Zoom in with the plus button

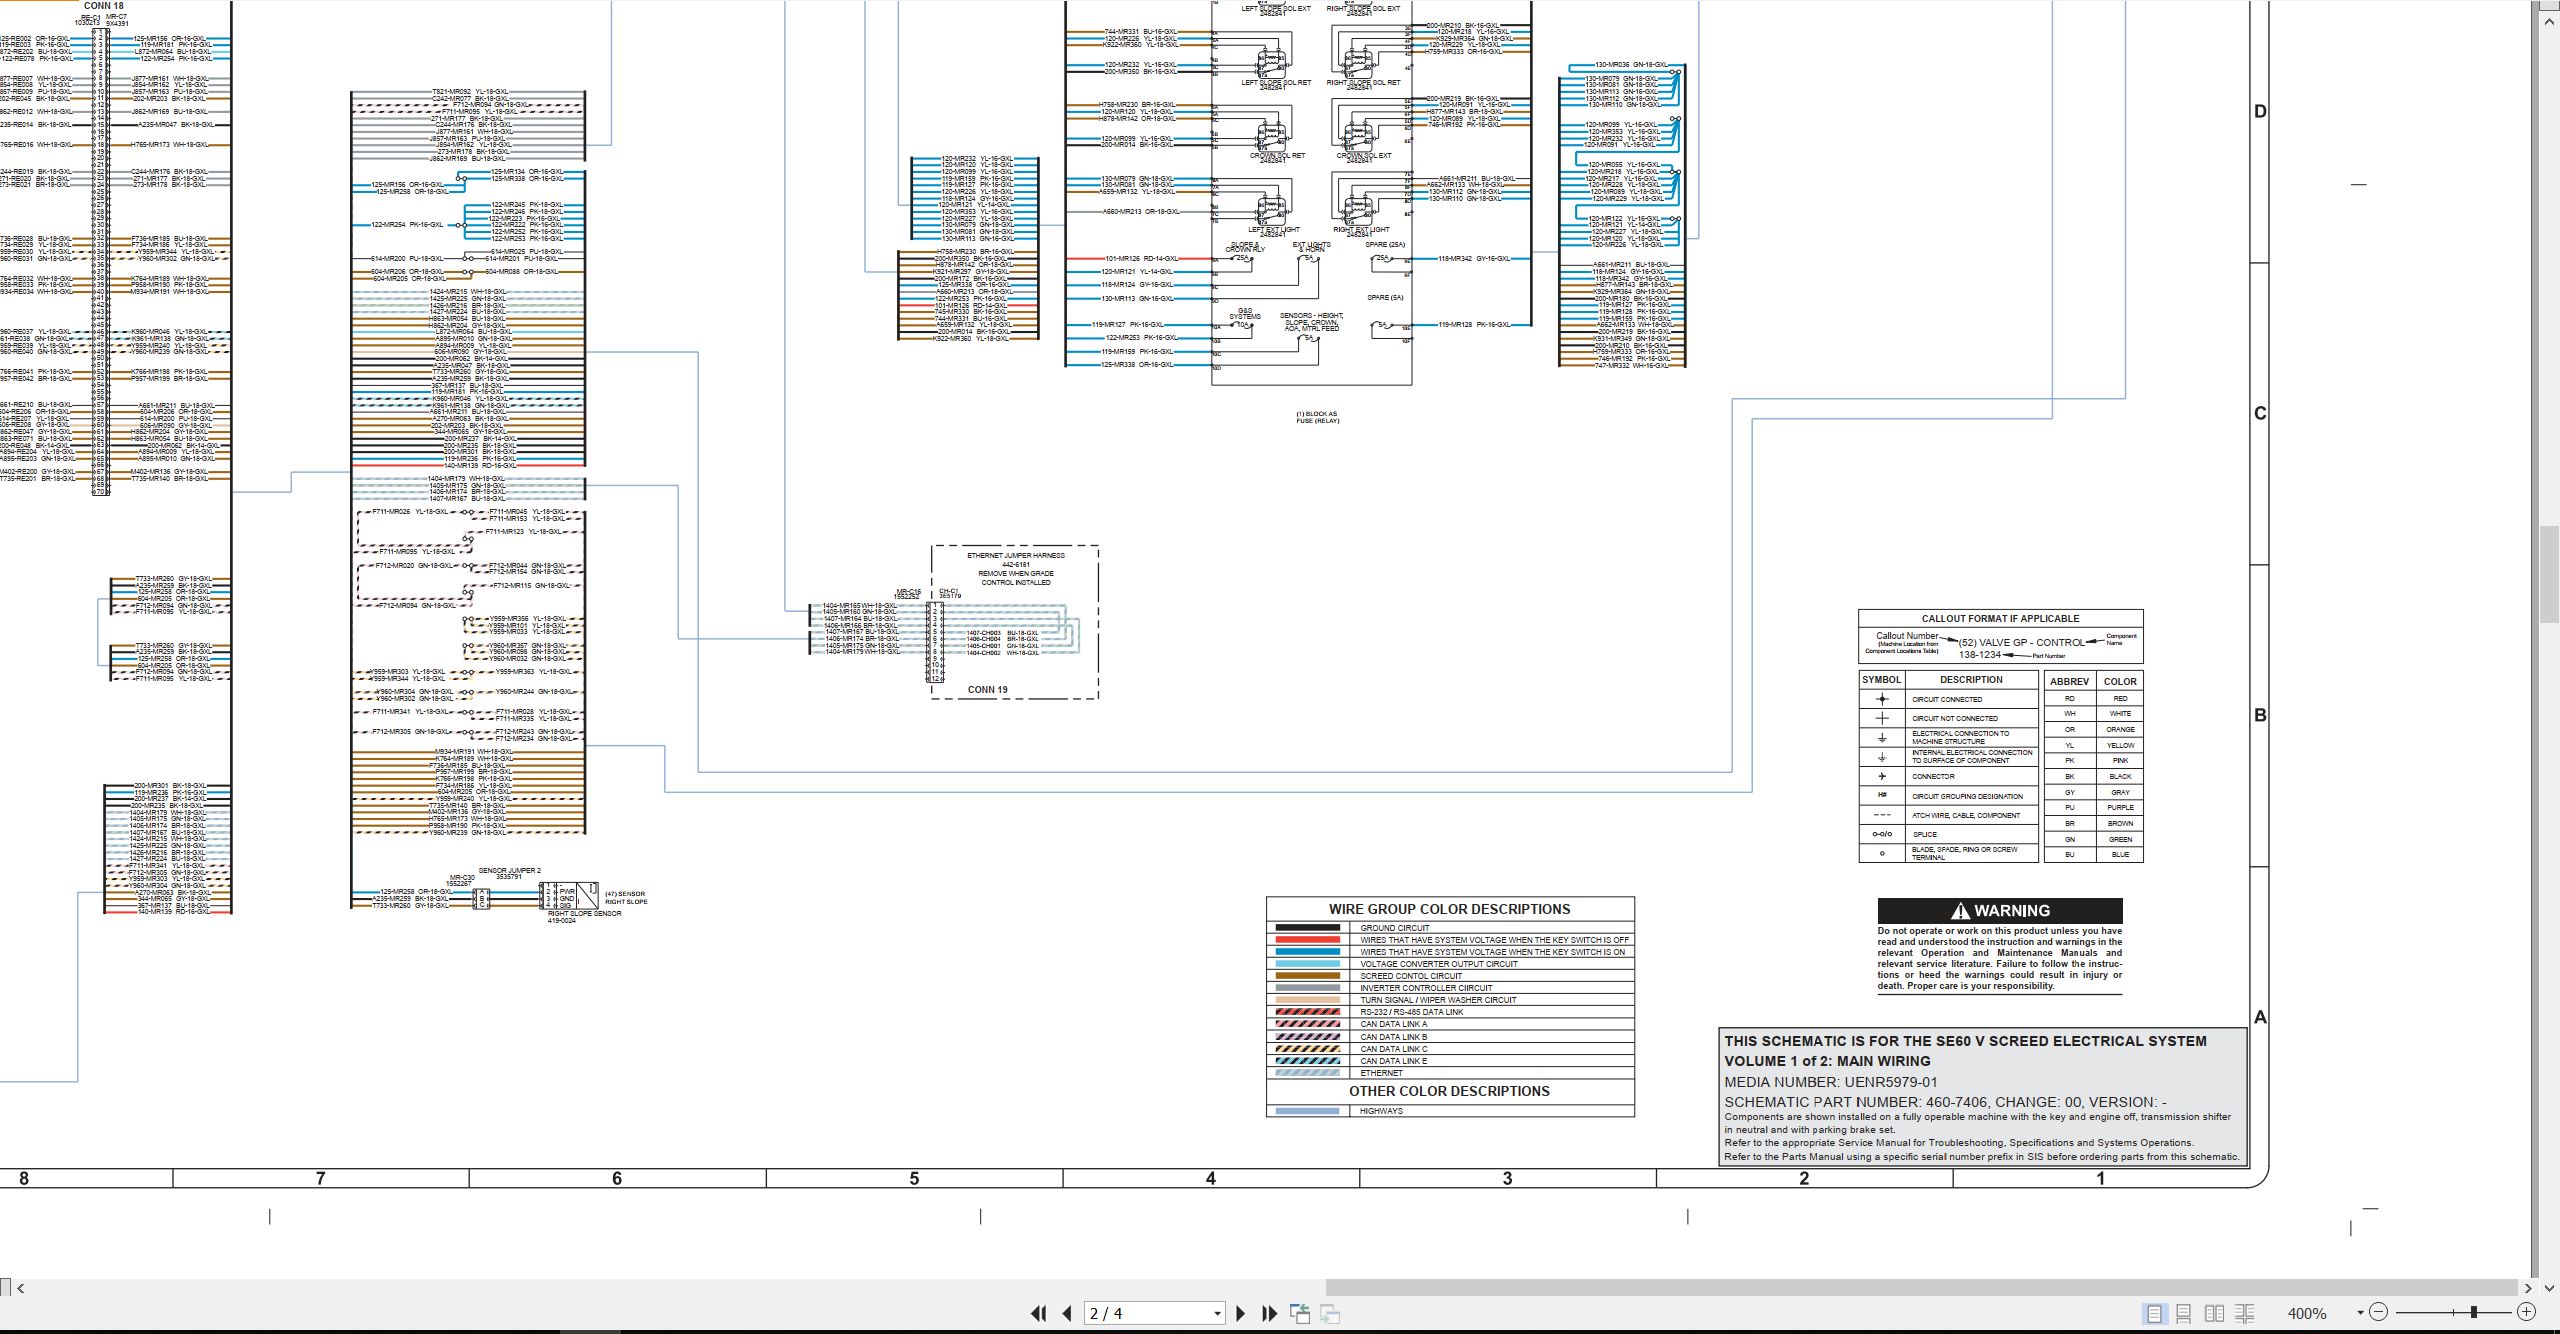(x=2526, y=1312)
